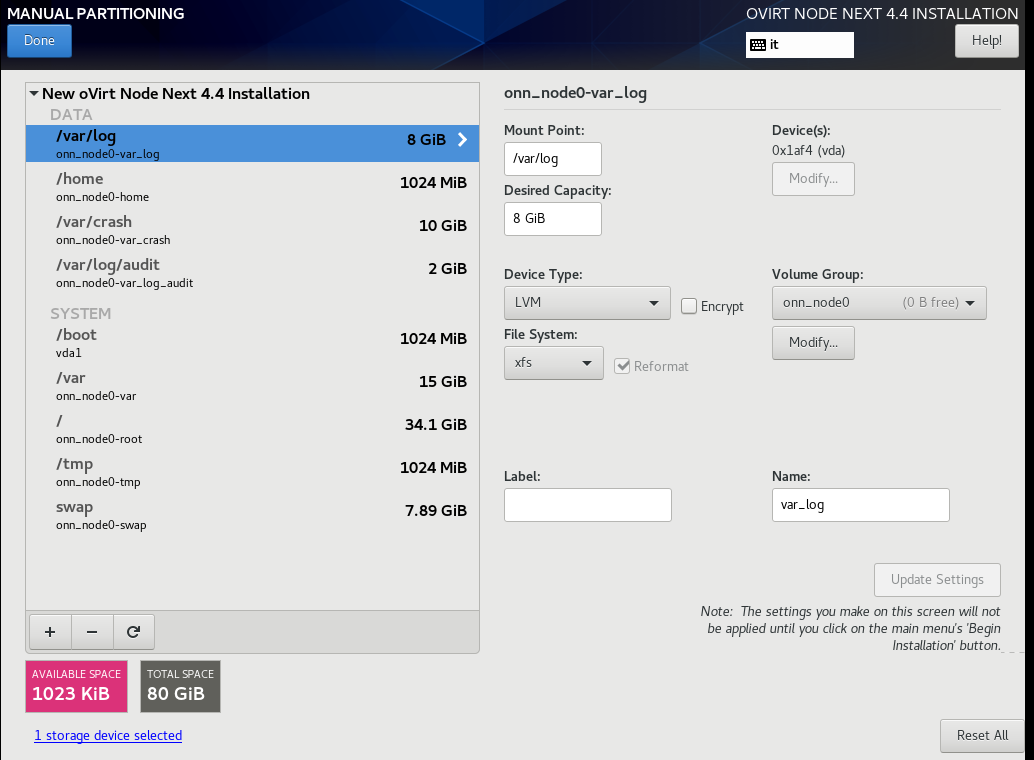This screenshot has width=1034, height=760.
Task: Click the minus icon to remove mount point
Action: (x=92, y=632)
